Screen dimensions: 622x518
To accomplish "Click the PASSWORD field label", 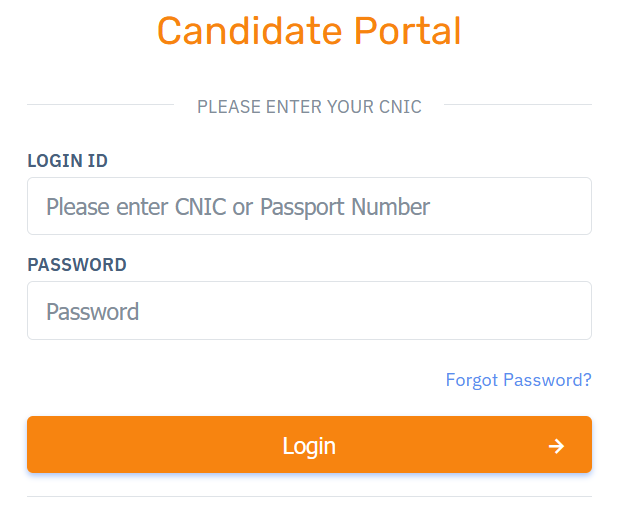I will pyautogui.click(x=77, y=265).
